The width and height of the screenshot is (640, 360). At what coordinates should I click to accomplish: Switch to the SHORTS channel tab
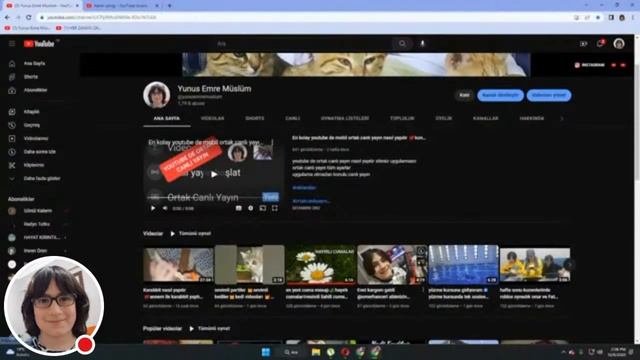coord(255,118)
